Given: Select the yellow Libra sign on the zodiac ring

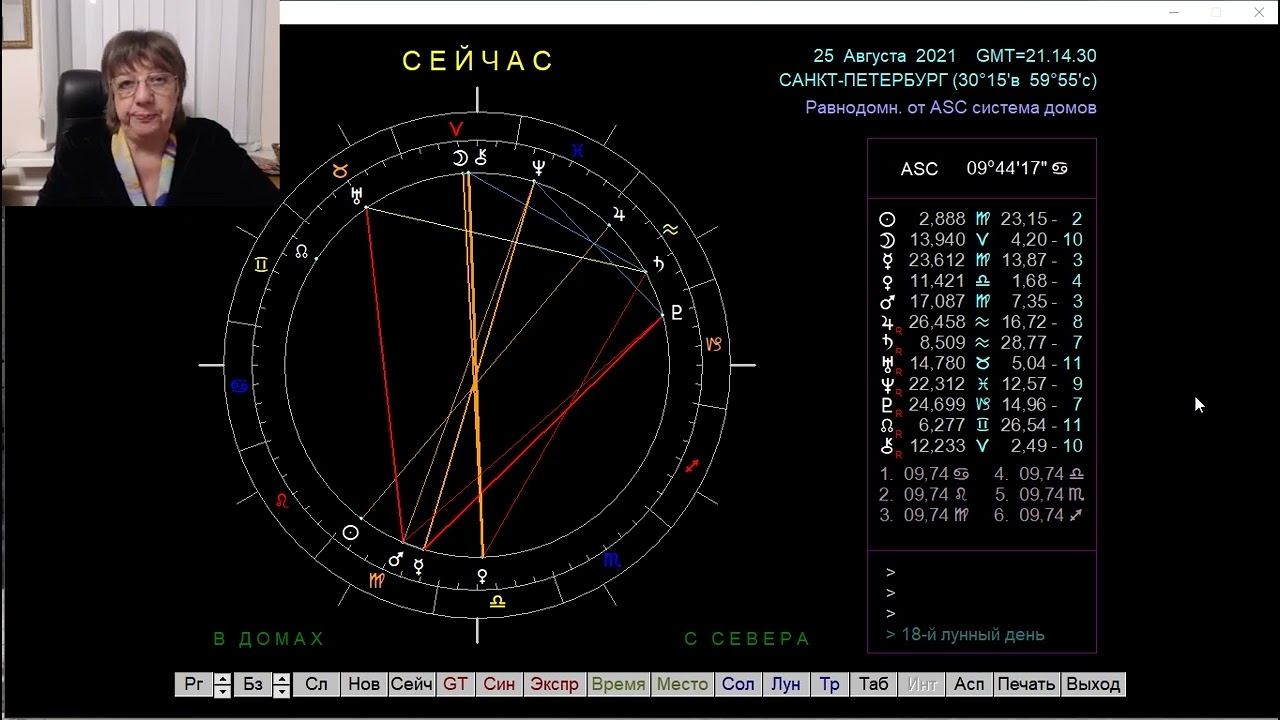Looking at the screenshot, I should pyautogui.click(x=496, y=601).
